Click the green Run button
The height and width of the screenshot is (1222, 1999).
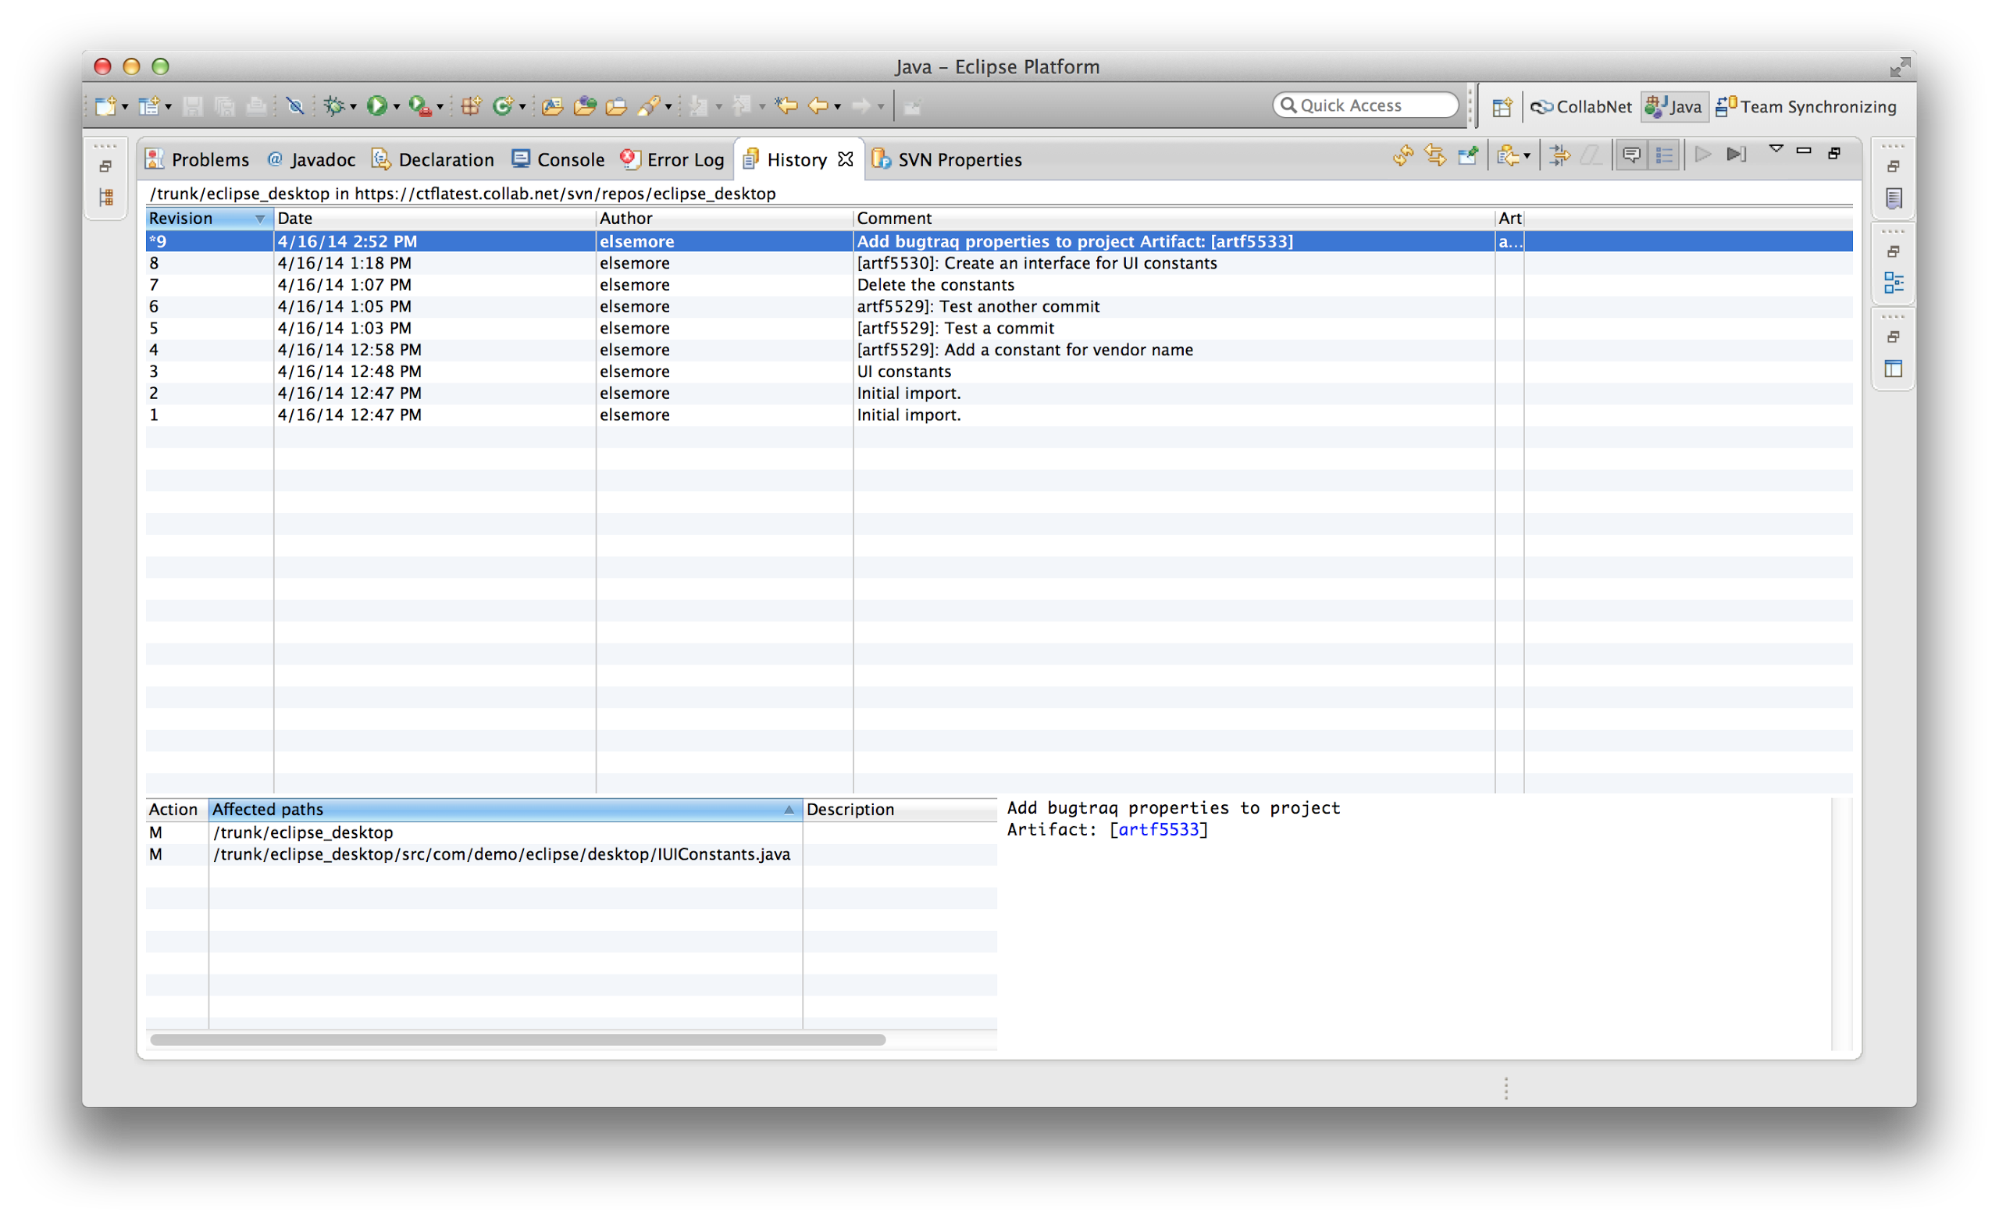point(377,106)
